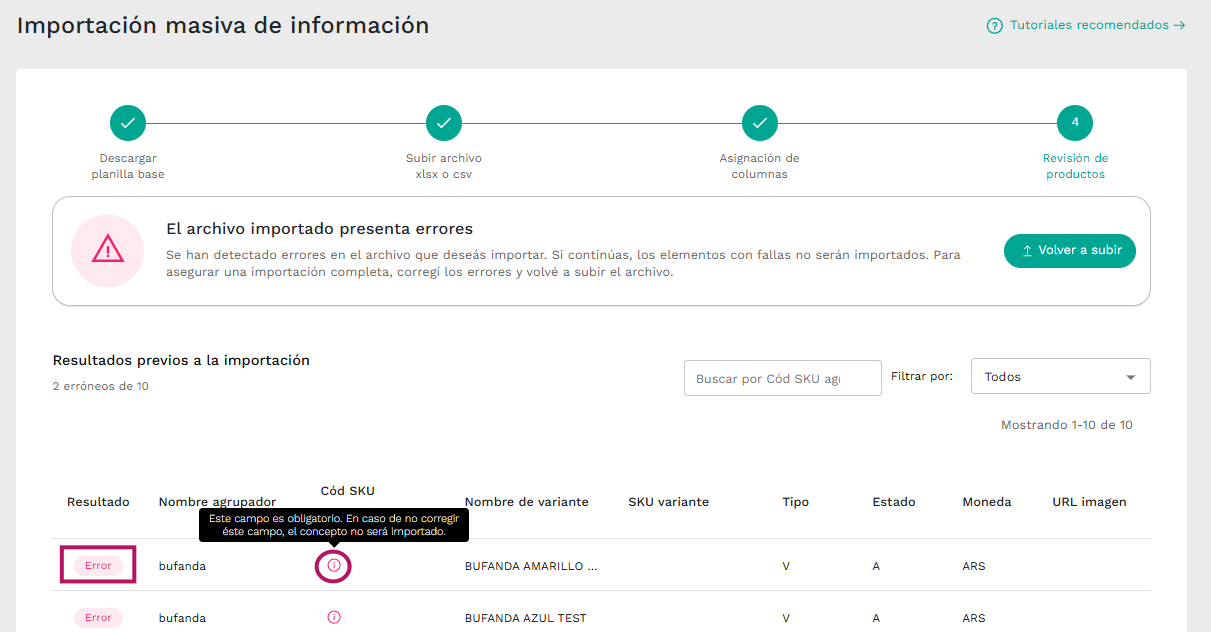Click the Asignación de columnas step label

click(760, 166)
